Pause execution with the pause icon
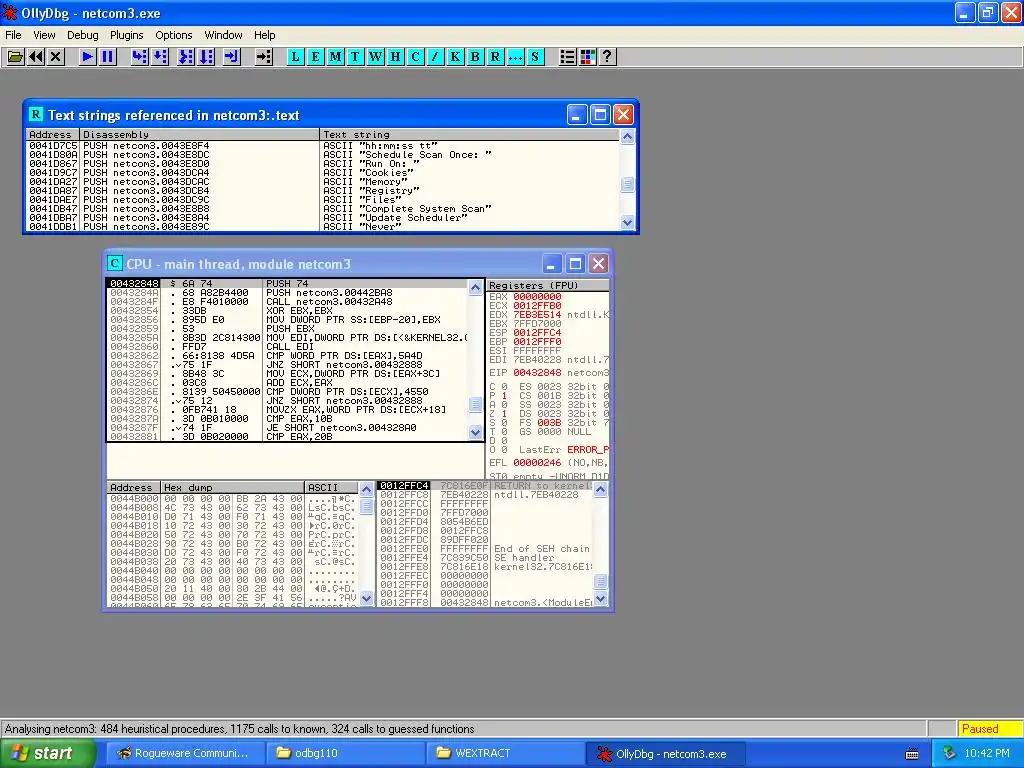 pos(107,57)
